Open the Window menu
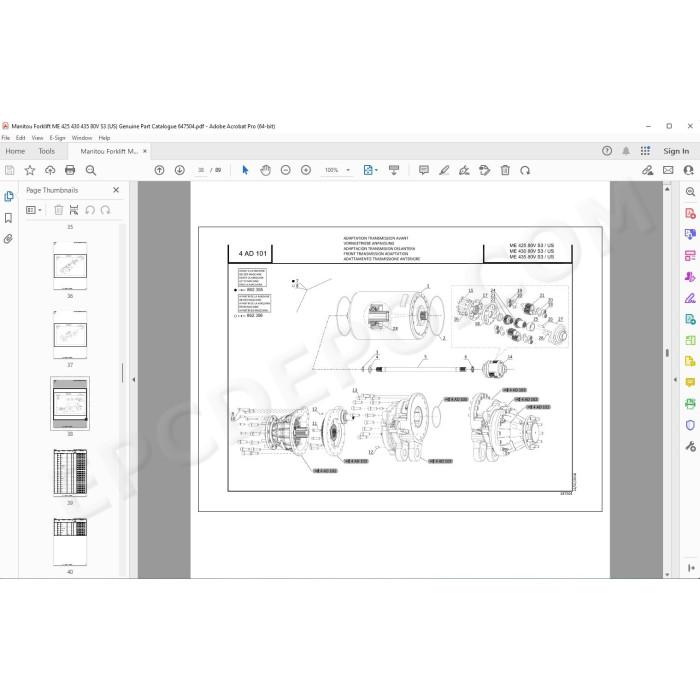This screenshot has width=700, height=700. tap(82, 138)
